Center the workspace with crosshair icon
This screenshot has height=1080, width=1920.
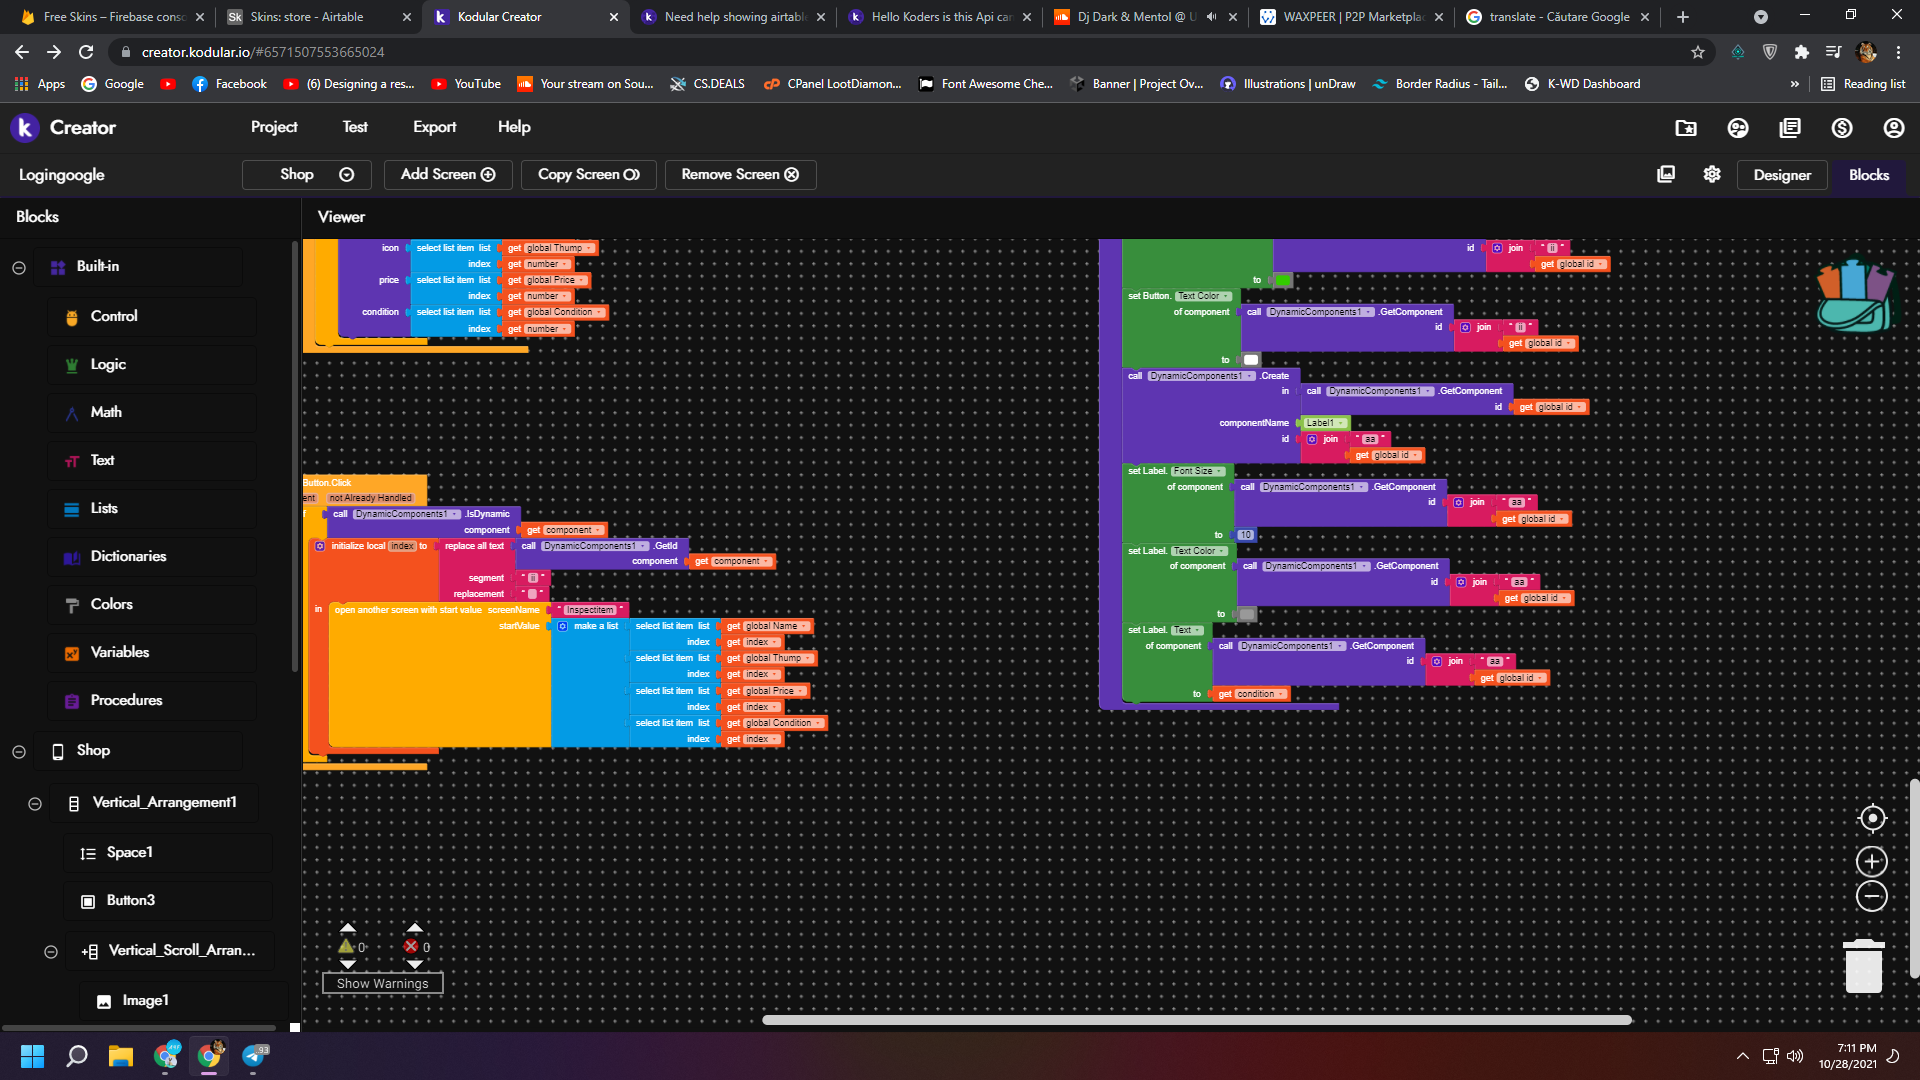click(1871, 819)
